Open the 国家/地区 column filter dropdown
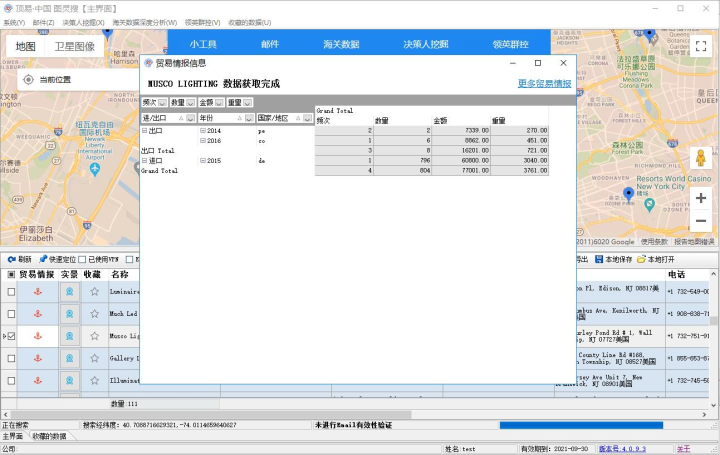Screen dimensions: 720x455 pos(307,118)
